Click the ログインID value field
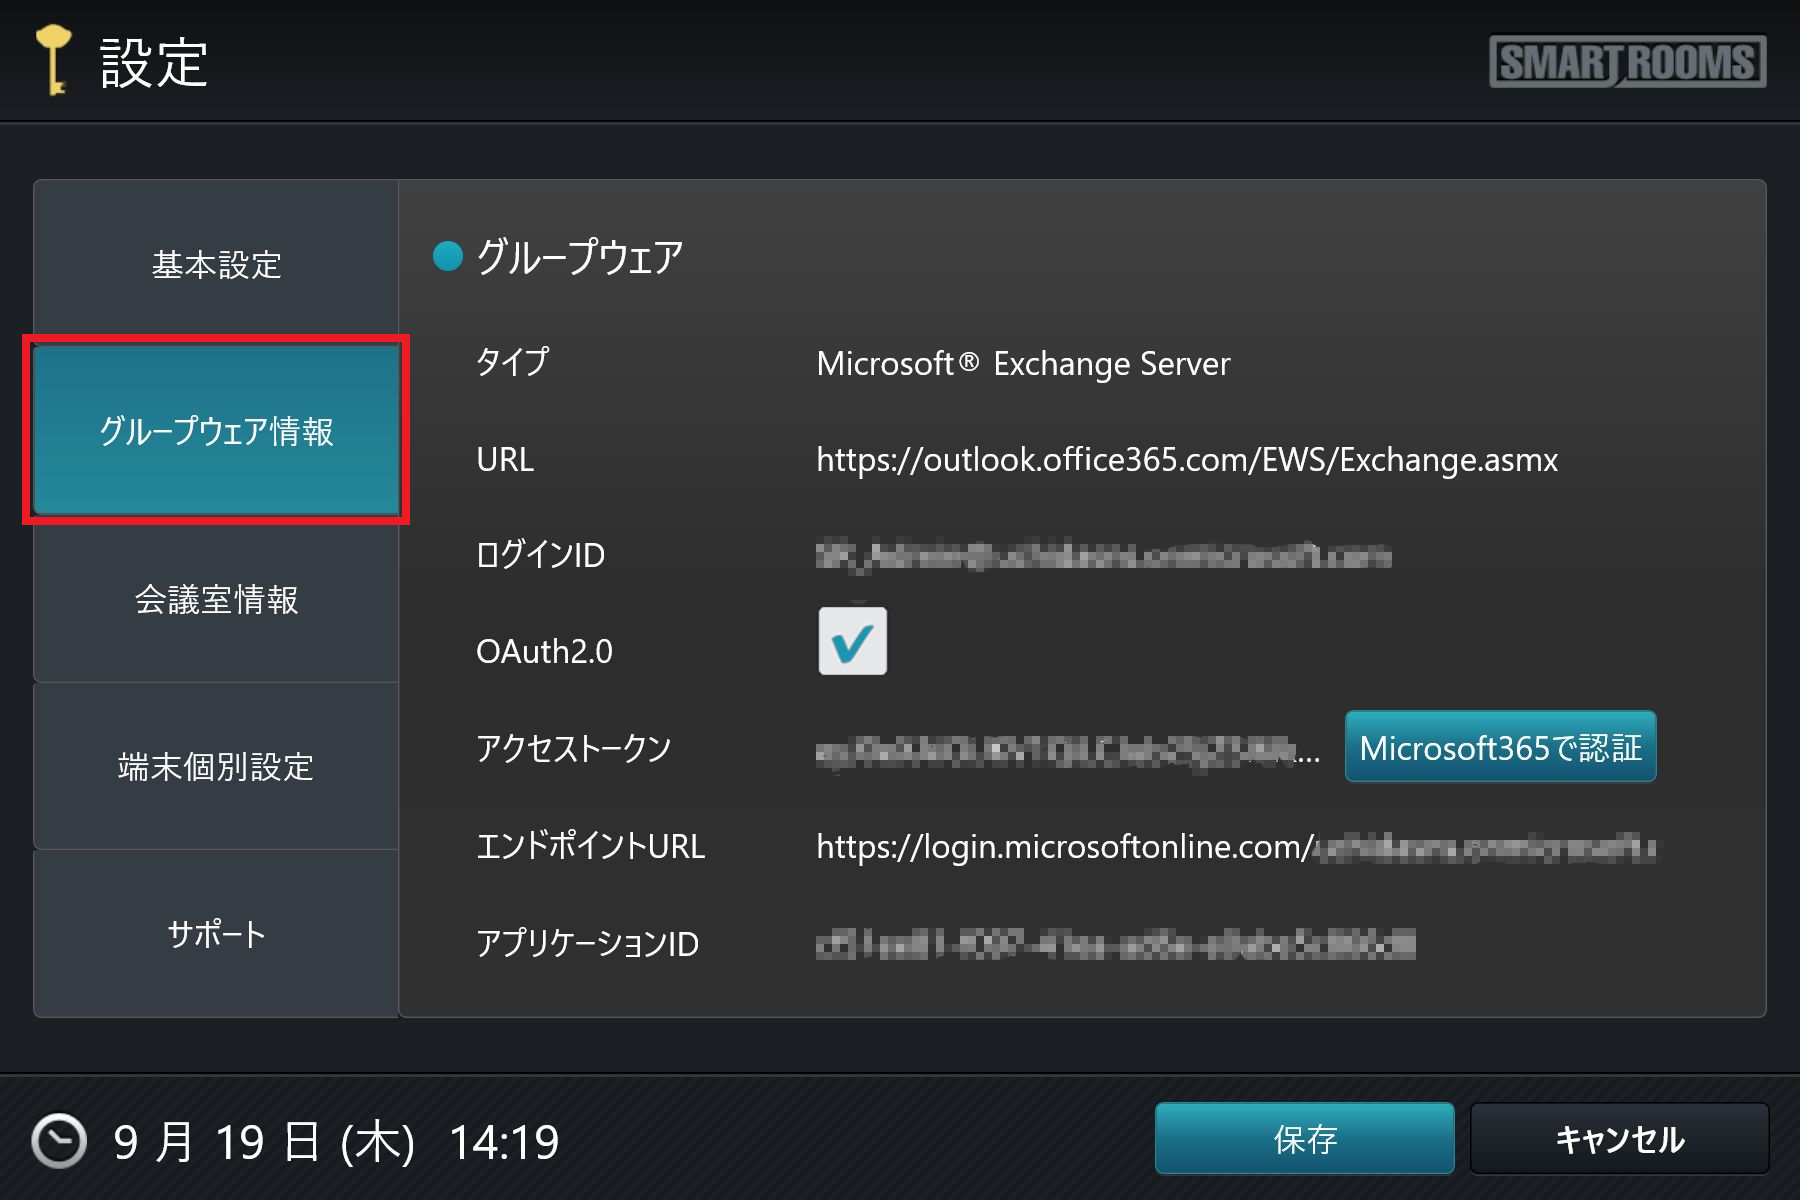Screen dimensions: 1800x1200 [1102, 555]
